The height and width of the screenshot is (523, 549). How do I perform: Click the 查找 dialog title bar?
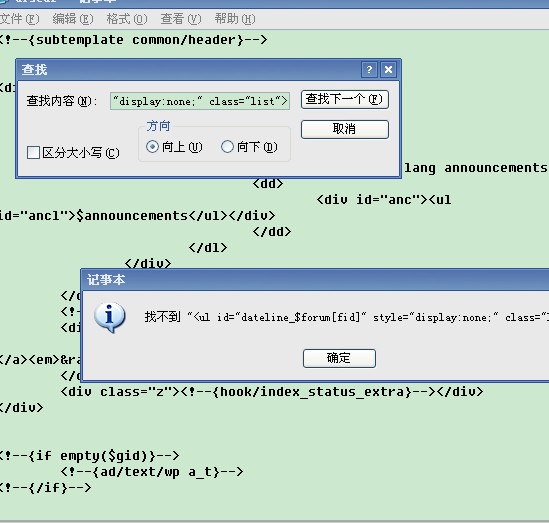[x=189, y=70]
